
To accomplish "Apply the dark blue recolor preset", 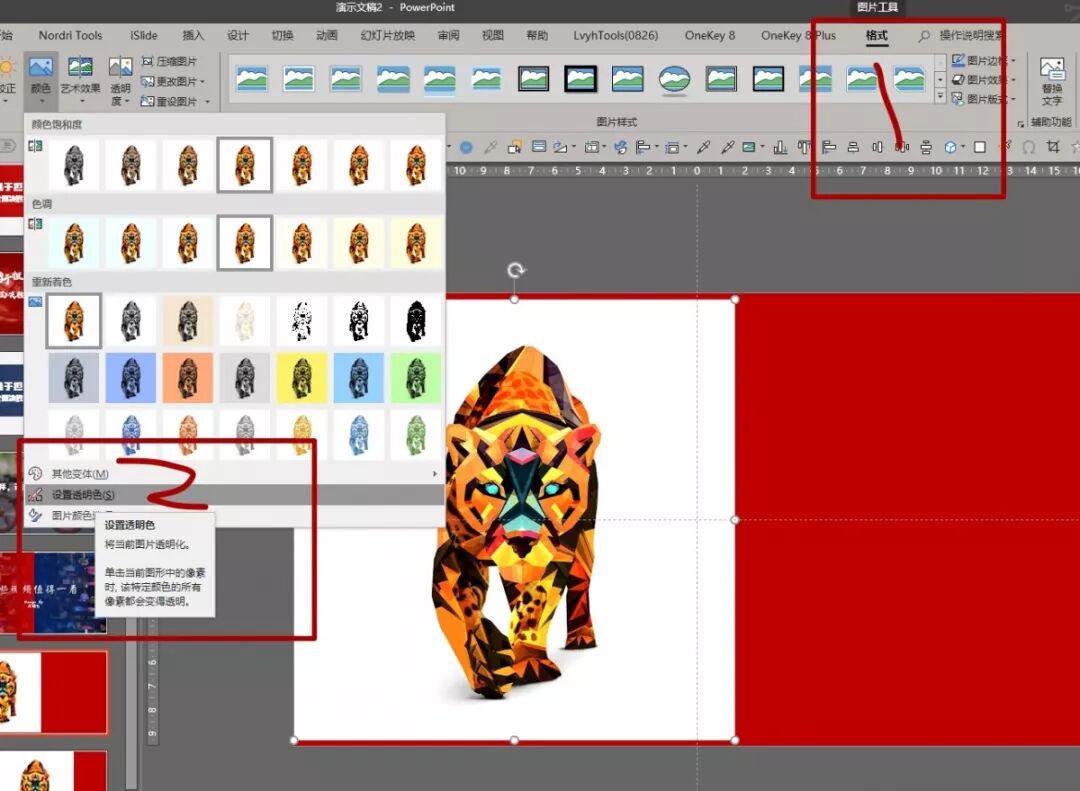I will click(x=131, y=378).
